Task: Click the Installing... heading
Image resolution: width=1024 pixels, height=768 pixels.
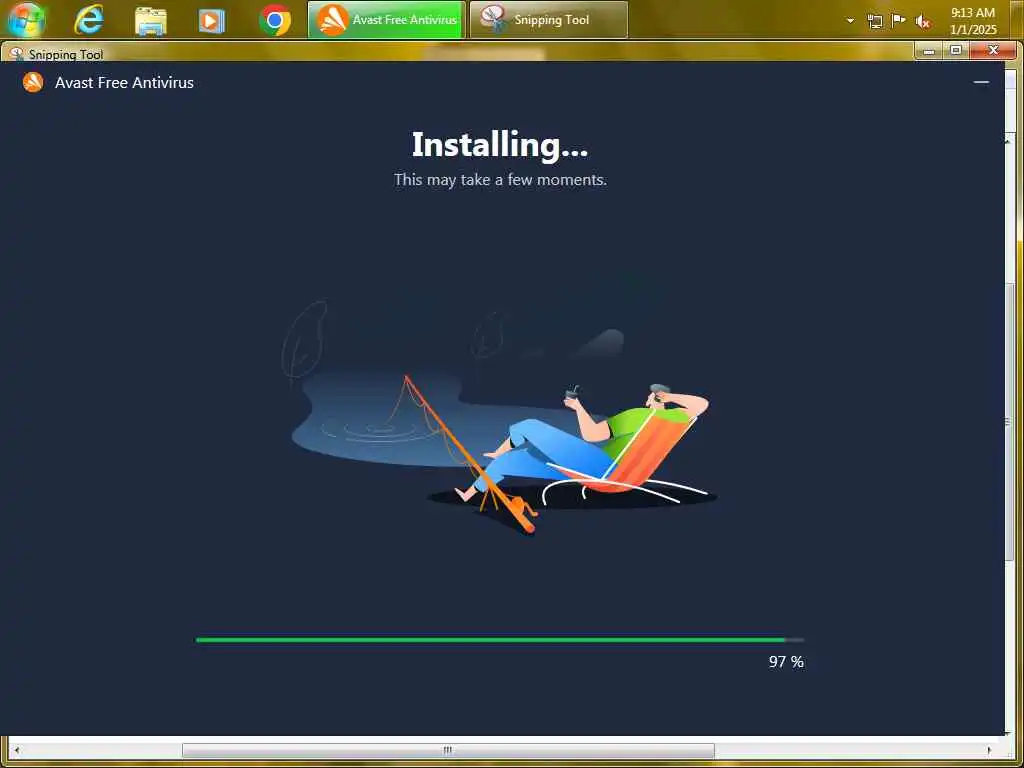Action: click(500, 144)
